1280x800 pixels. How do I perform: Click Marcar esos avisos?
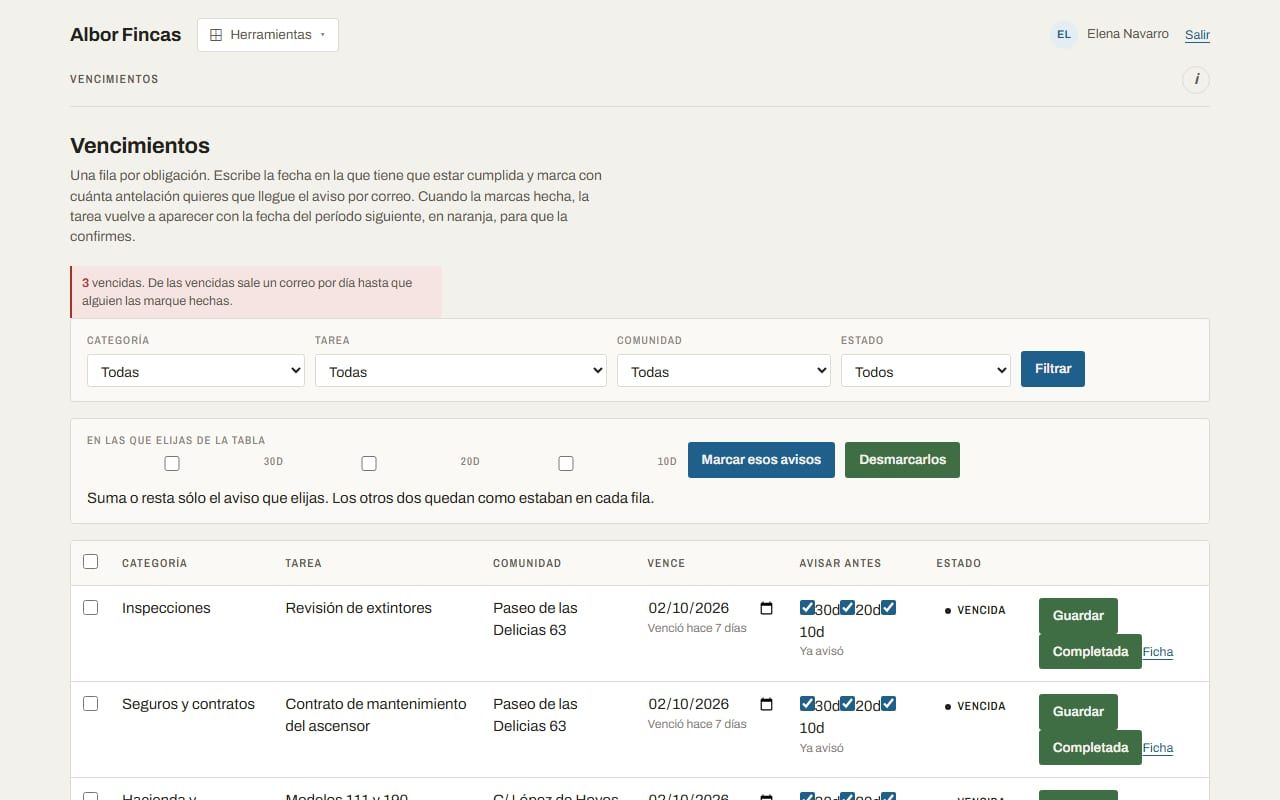[761, 460]
